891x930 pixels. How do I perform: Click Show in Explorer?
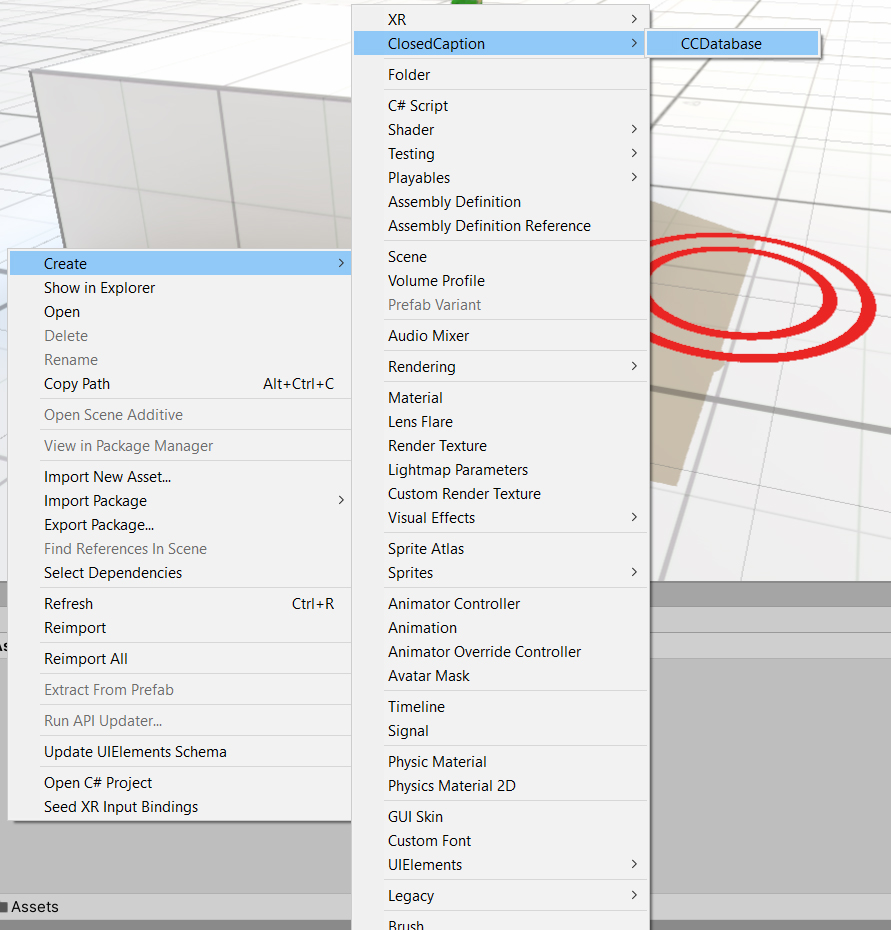pos(100,288)
